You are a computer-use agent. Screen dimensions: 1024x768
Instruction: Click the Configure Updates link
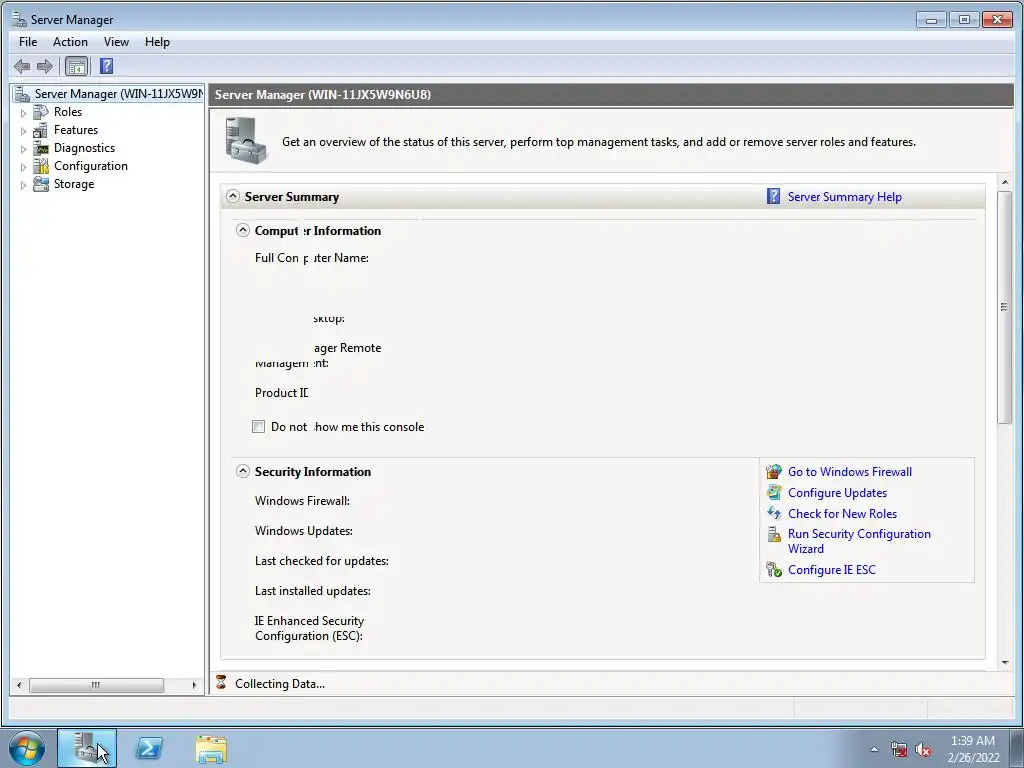click(837, 492)
